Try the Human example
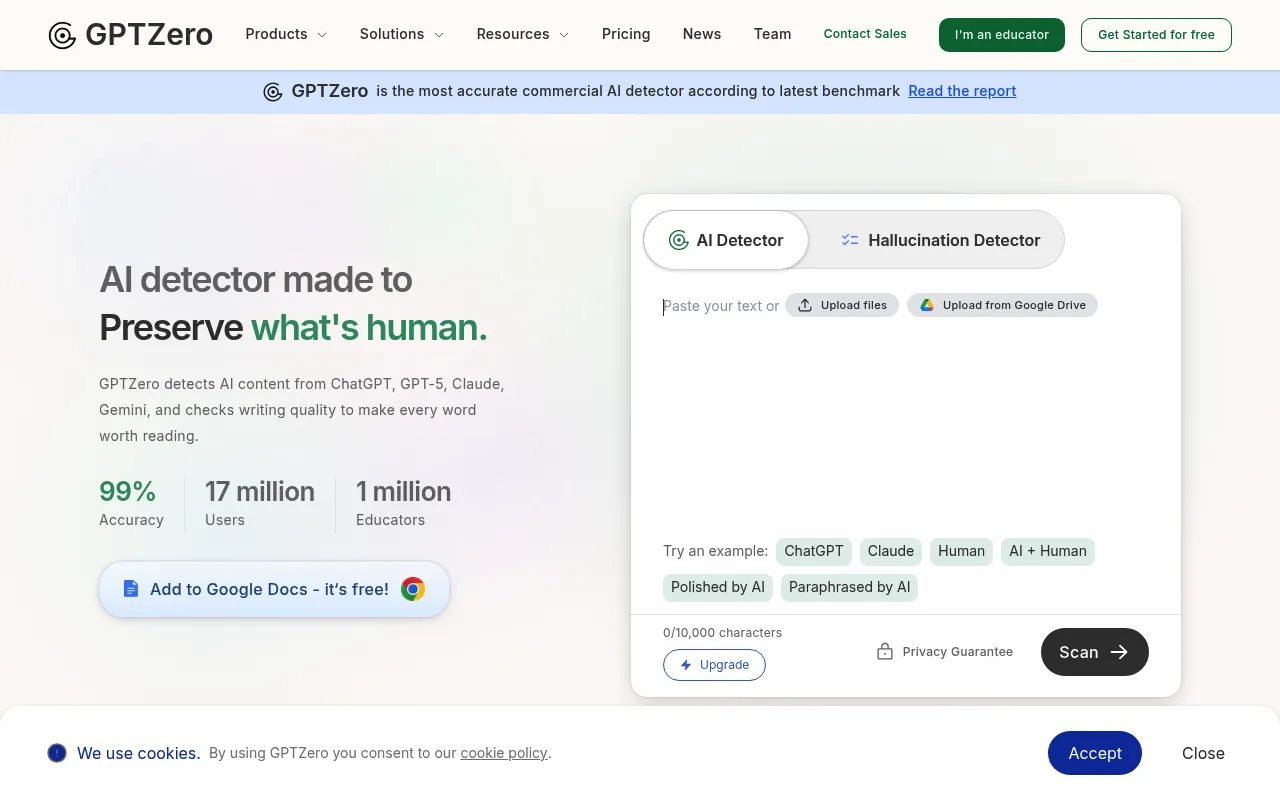The image size is (1280, 800). (x=961, y=551)
